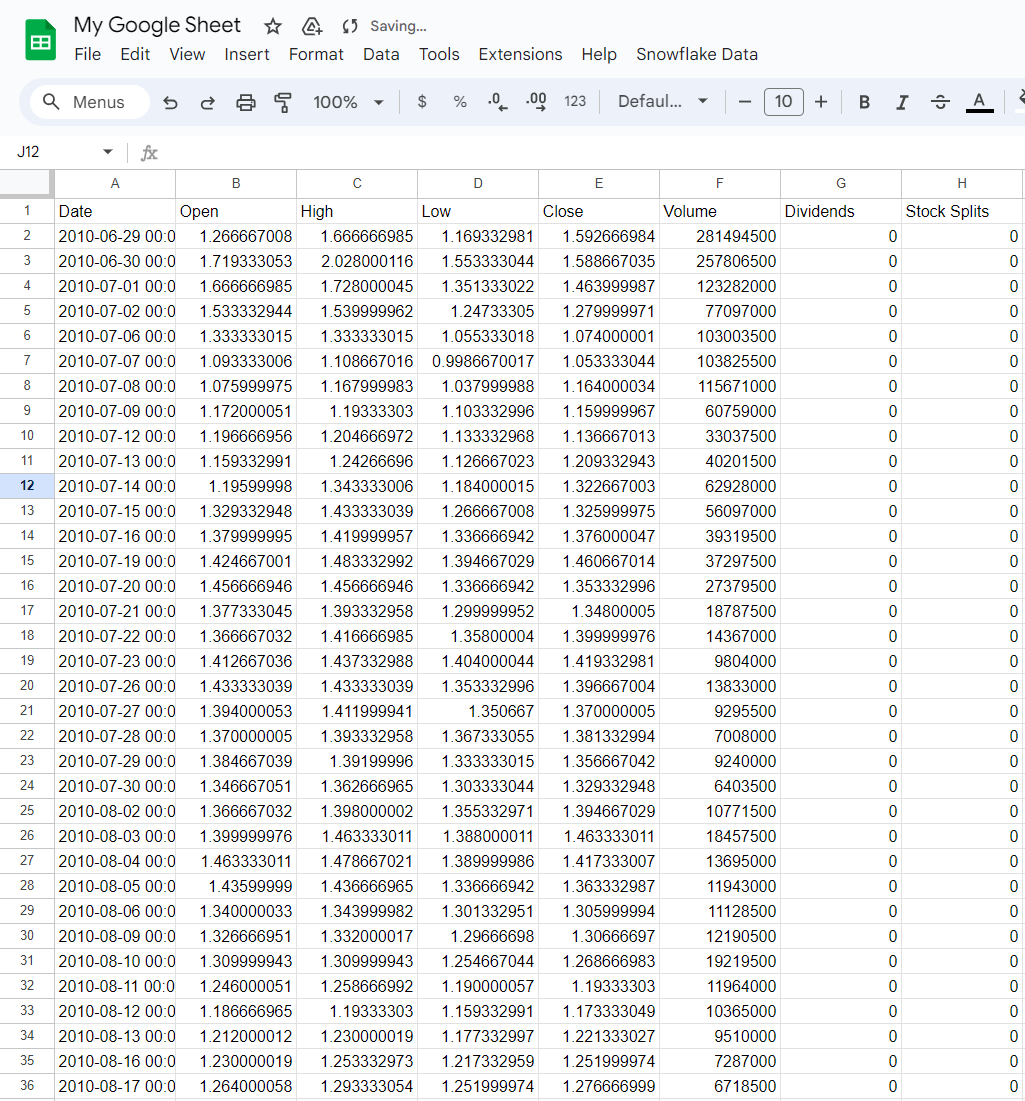The height and width of the screenshot is (1101, 1025).
Task: Open the Snowflake Data menu
Action: [x=697, y=54]
